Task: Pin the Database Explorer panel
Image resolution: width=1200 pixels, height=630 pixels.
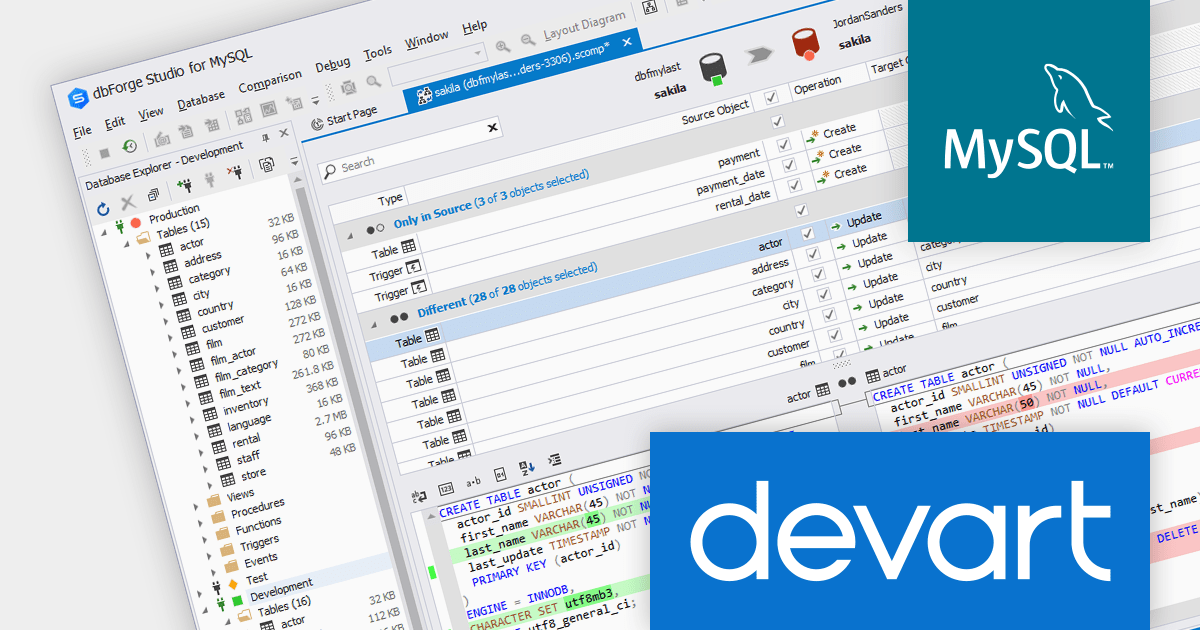Action: [265, 138]
